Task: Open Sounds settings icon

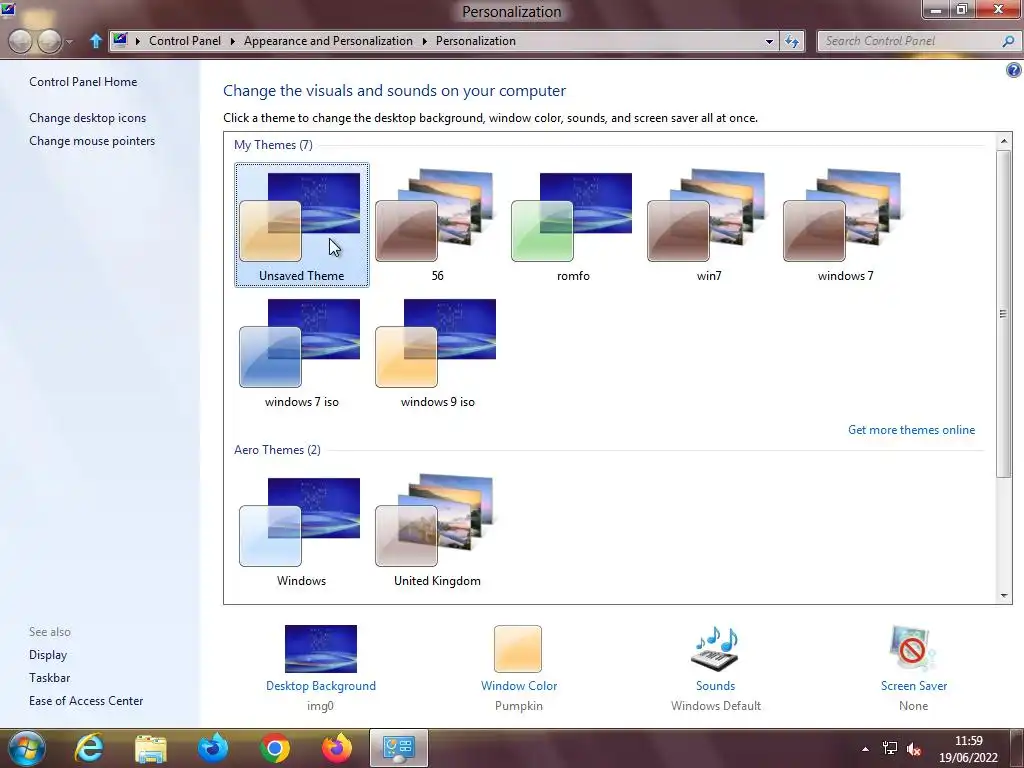Action: 715,648
